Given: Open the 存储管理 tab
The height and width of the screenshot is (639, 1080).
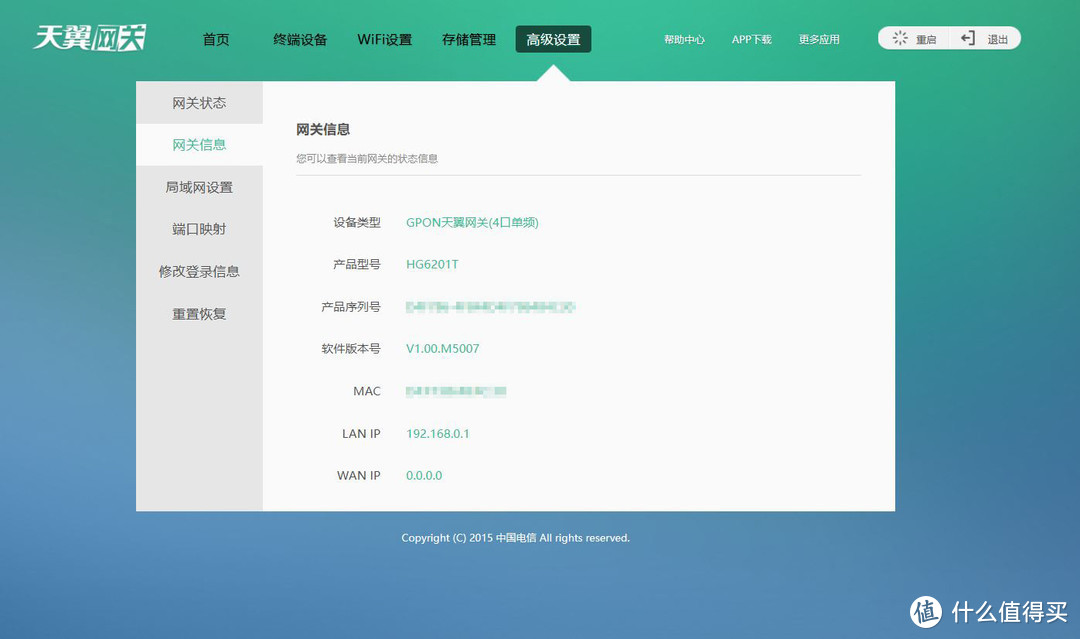Looking at the screenshot, I should [x=468, y=39].
